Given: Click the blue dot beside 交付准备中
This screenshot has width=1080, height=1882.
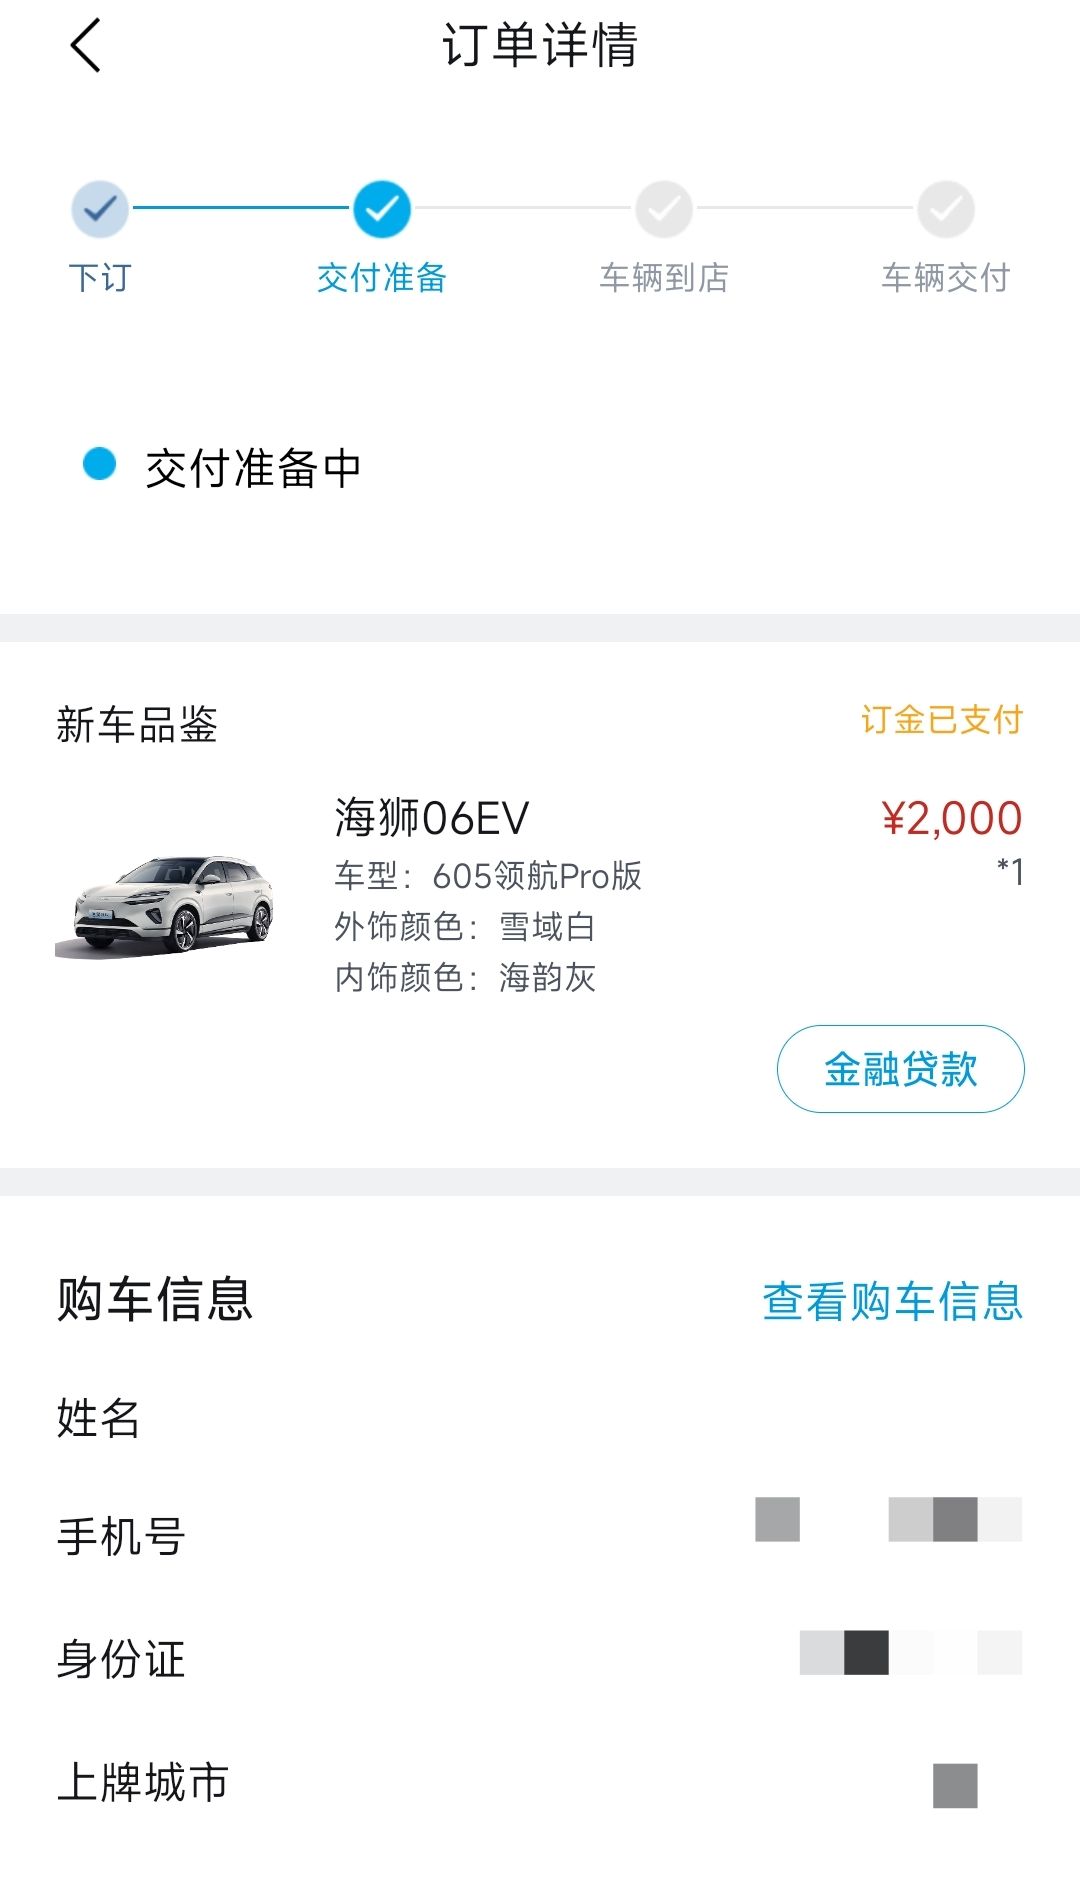Looking at the screenshot, I should point(99,464).
